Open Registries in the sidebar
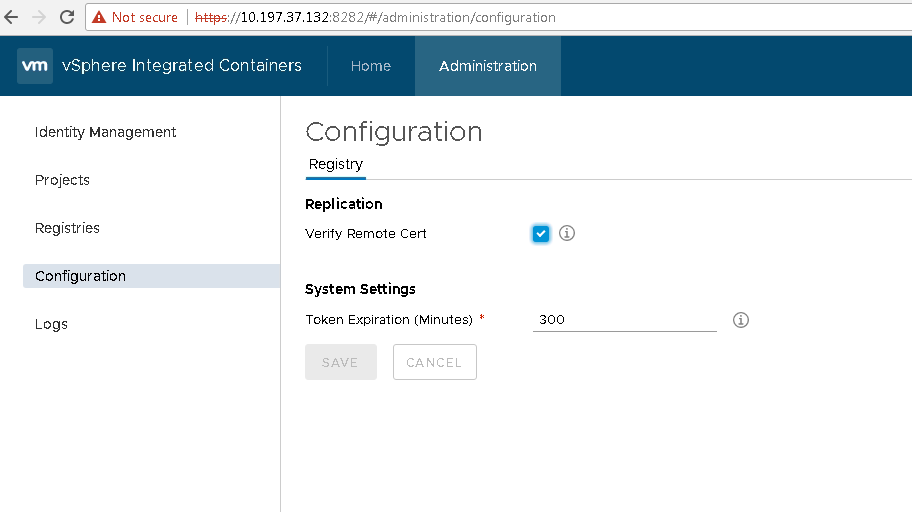 pos(67,228)
